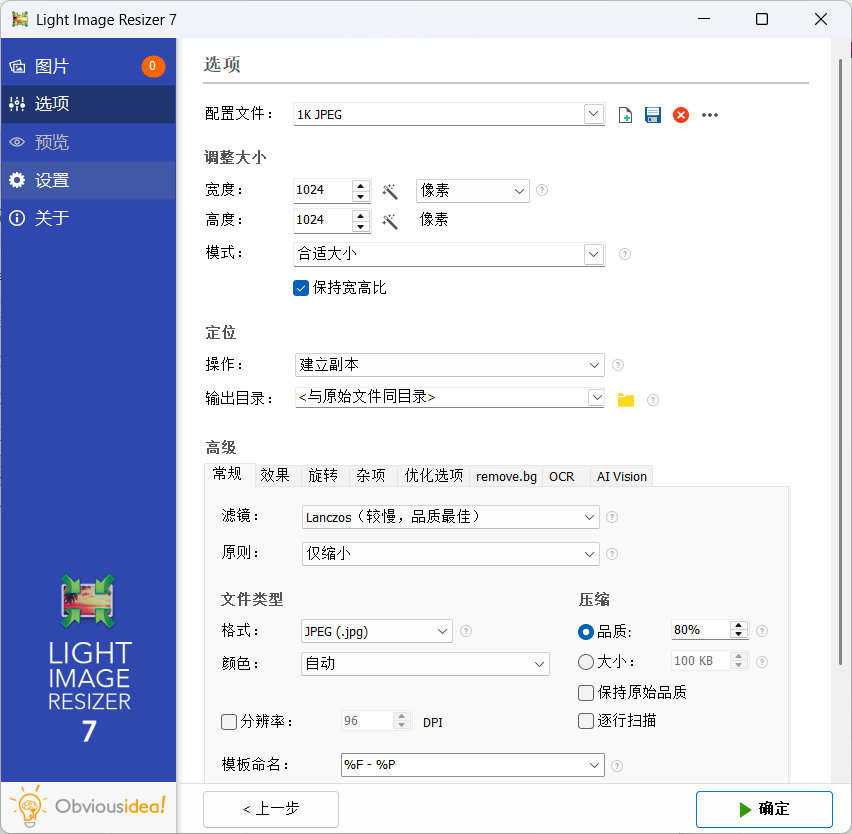Switch to the AI Vision tab
The width and height of the screenshot is (852, 834).
[622, 476]
